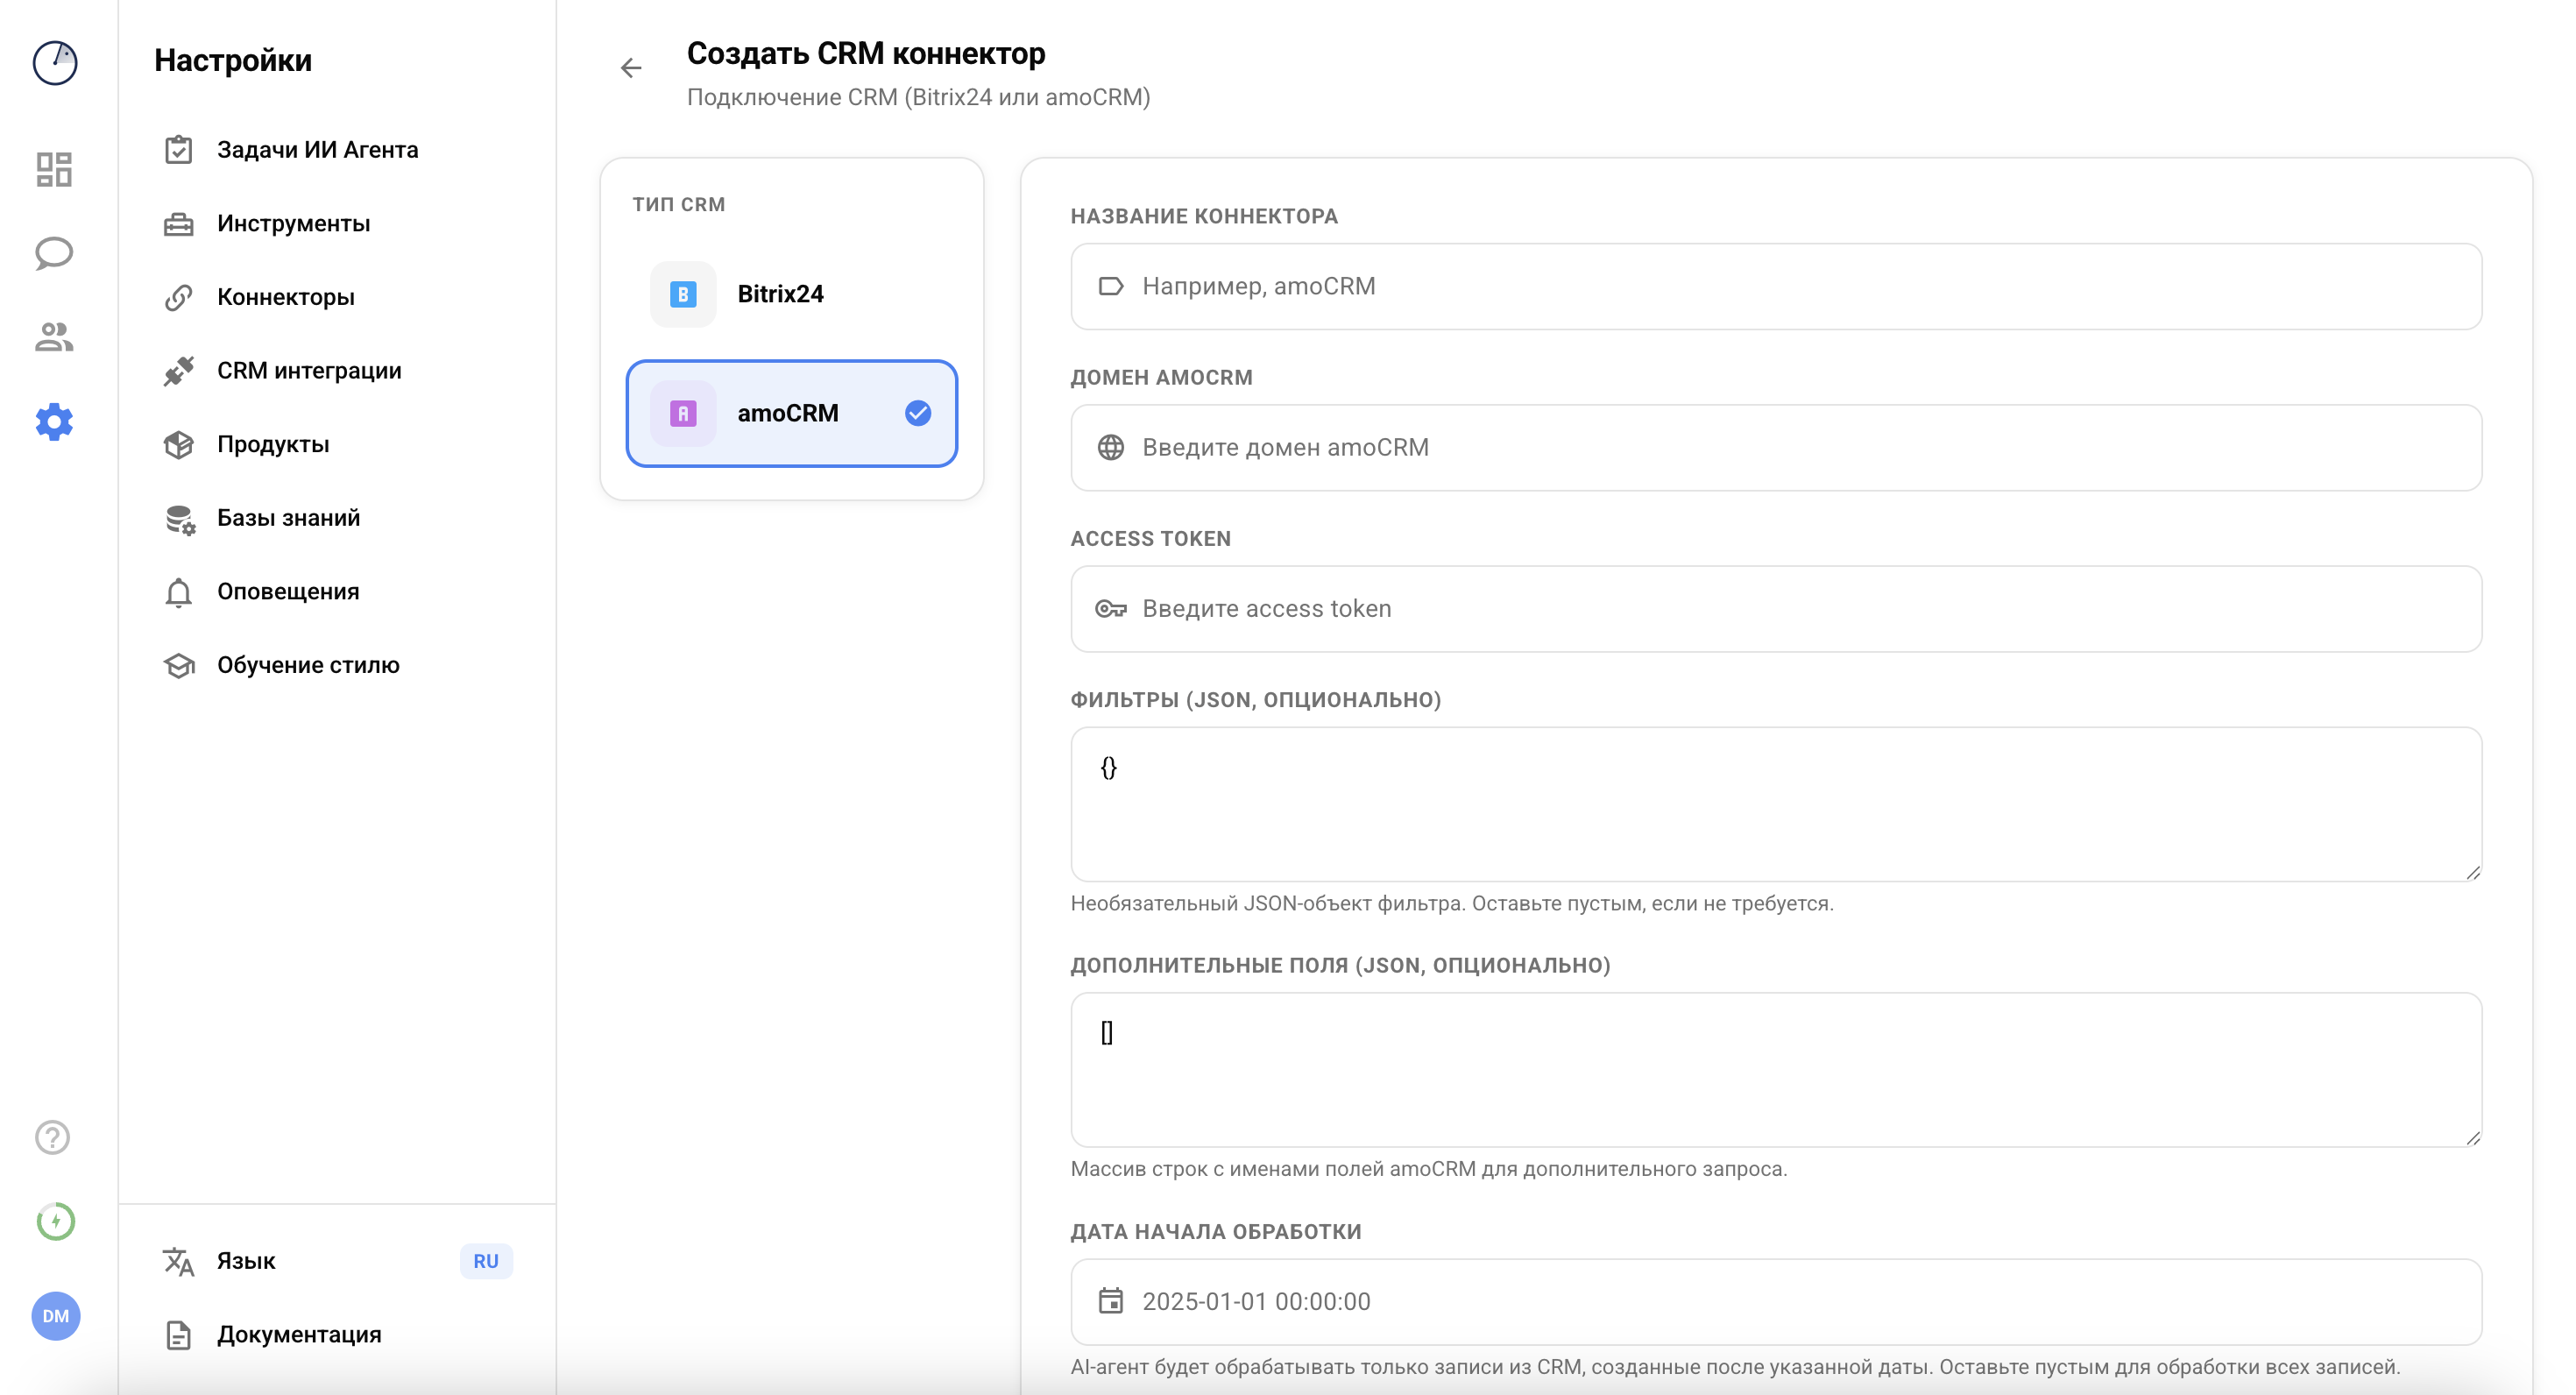Viewport: 2576px width, 1395px height.
Task: Click the clock logo icon at top left
Action: pos(55,63)
